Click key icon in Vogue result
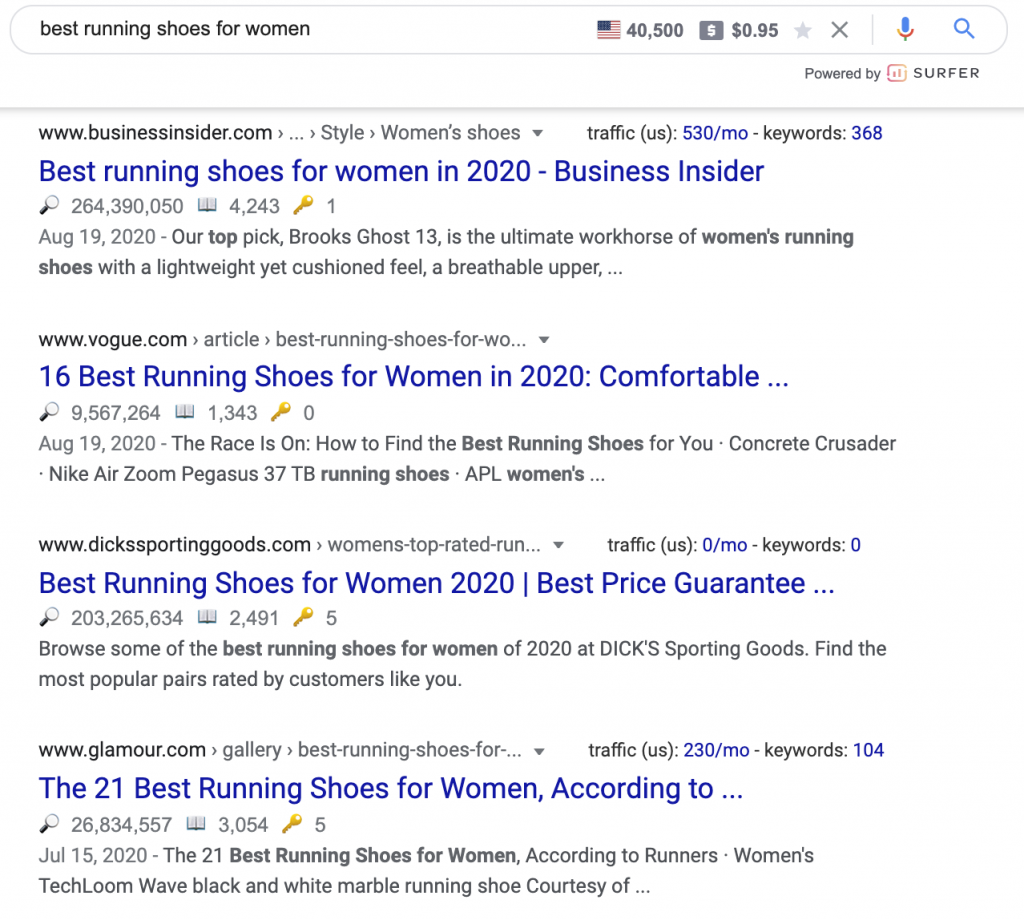 tap(281, 411)
